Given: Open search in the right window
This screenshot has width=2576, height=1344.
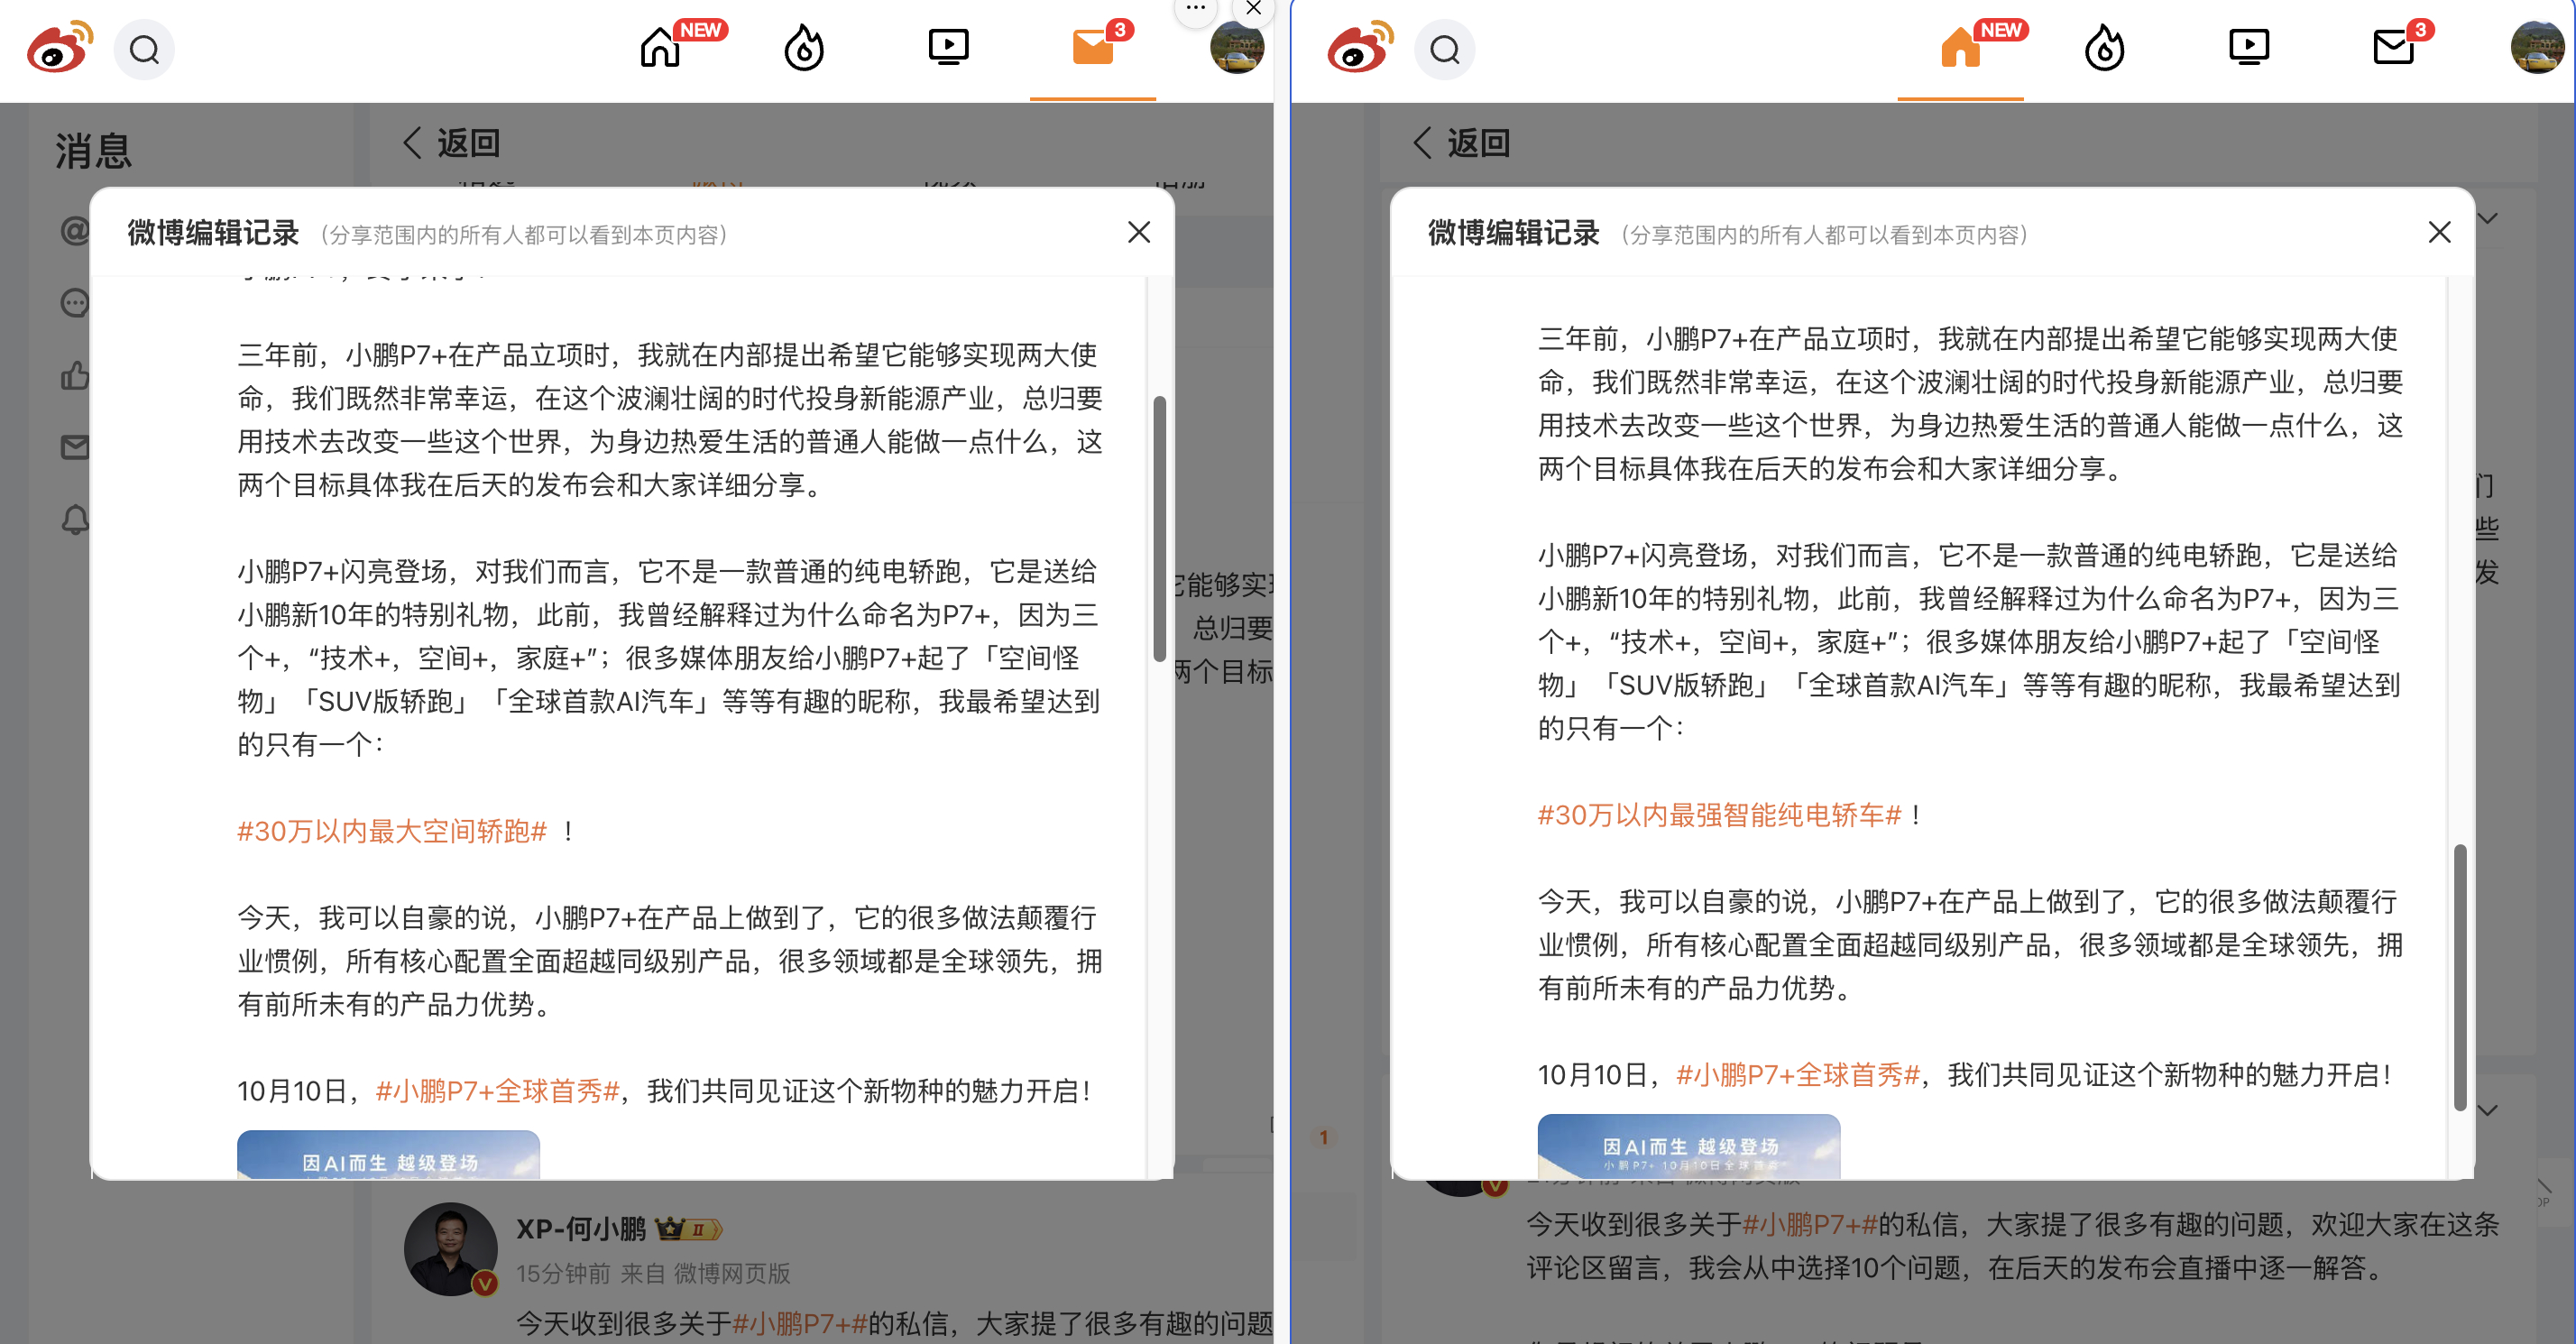Looking at the screenshot, I should (1445, 49).
